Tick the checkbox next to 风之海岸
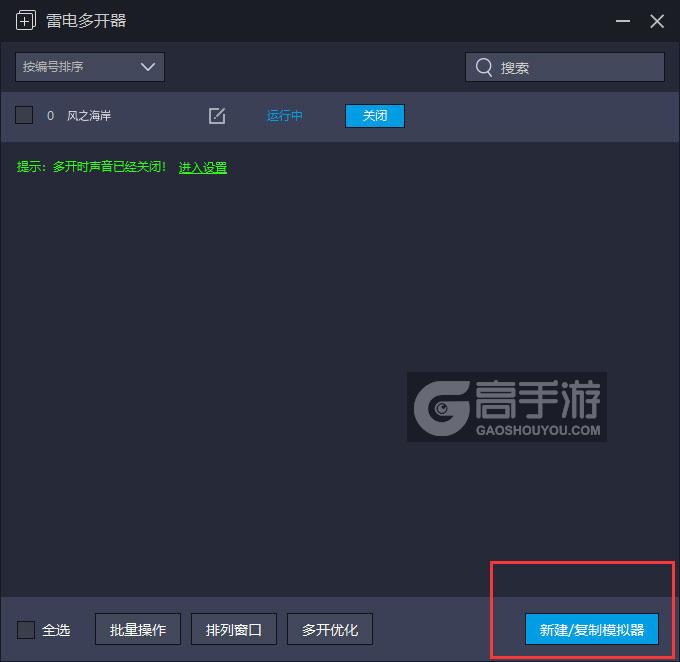The height and width of the screenshot is (662, 680). pos(24,115)
